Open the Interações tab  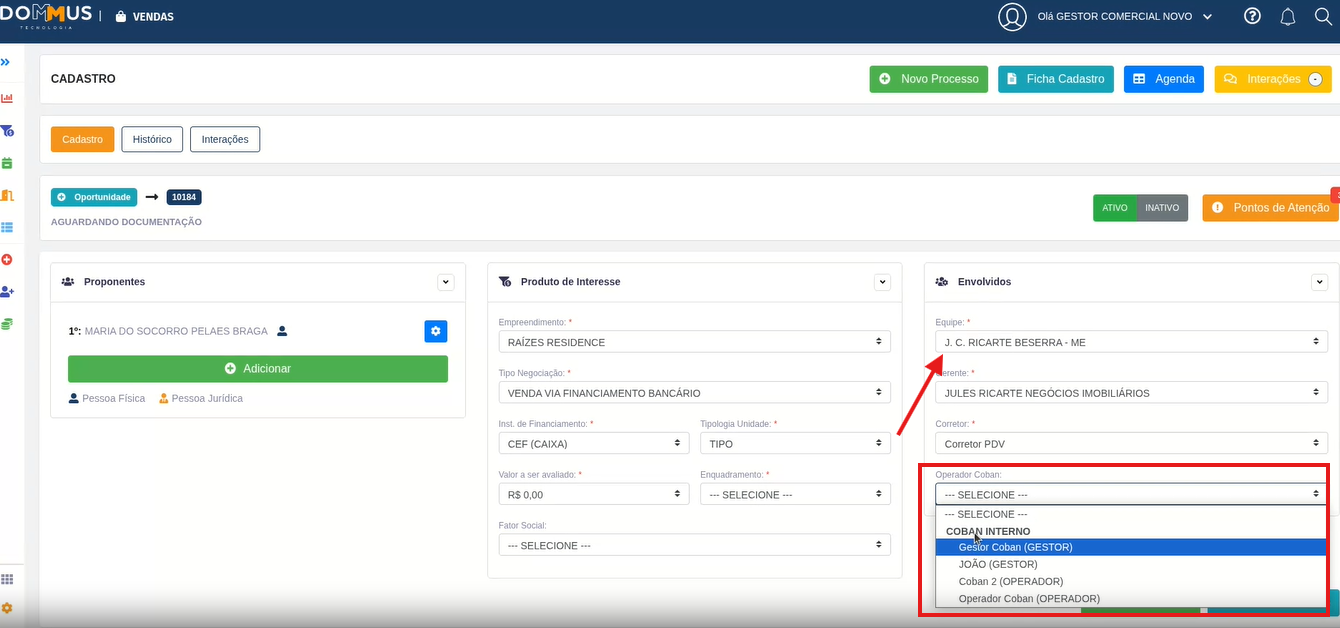(225, 139)
